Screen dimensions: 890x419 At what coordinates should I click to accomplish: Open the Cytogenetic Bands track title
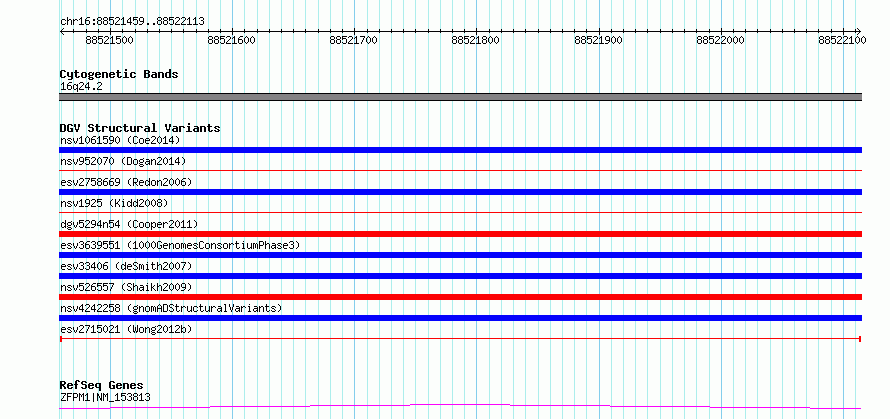(119, 74)
